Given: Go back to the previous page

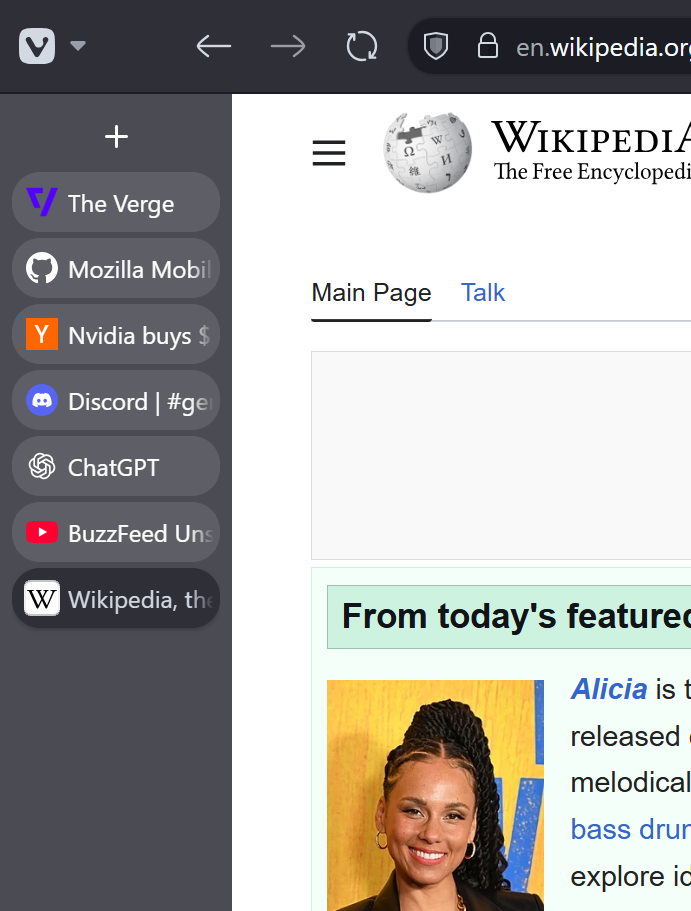Looking at the screenshot, I should [x=213, y=46].
